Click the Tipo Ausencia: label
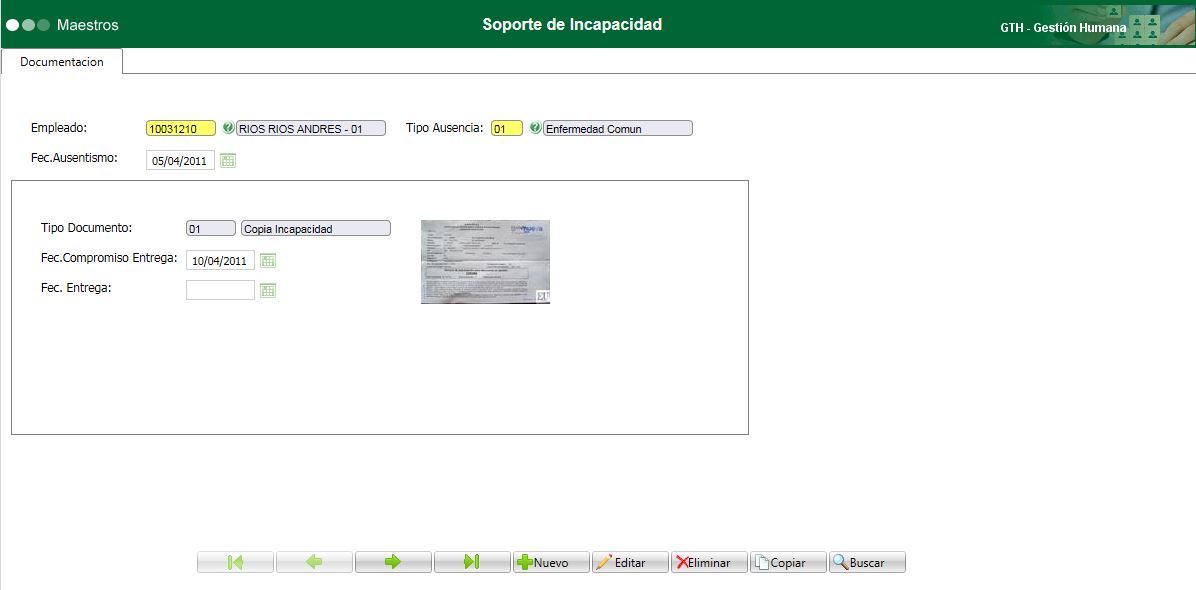 [445, 127]
